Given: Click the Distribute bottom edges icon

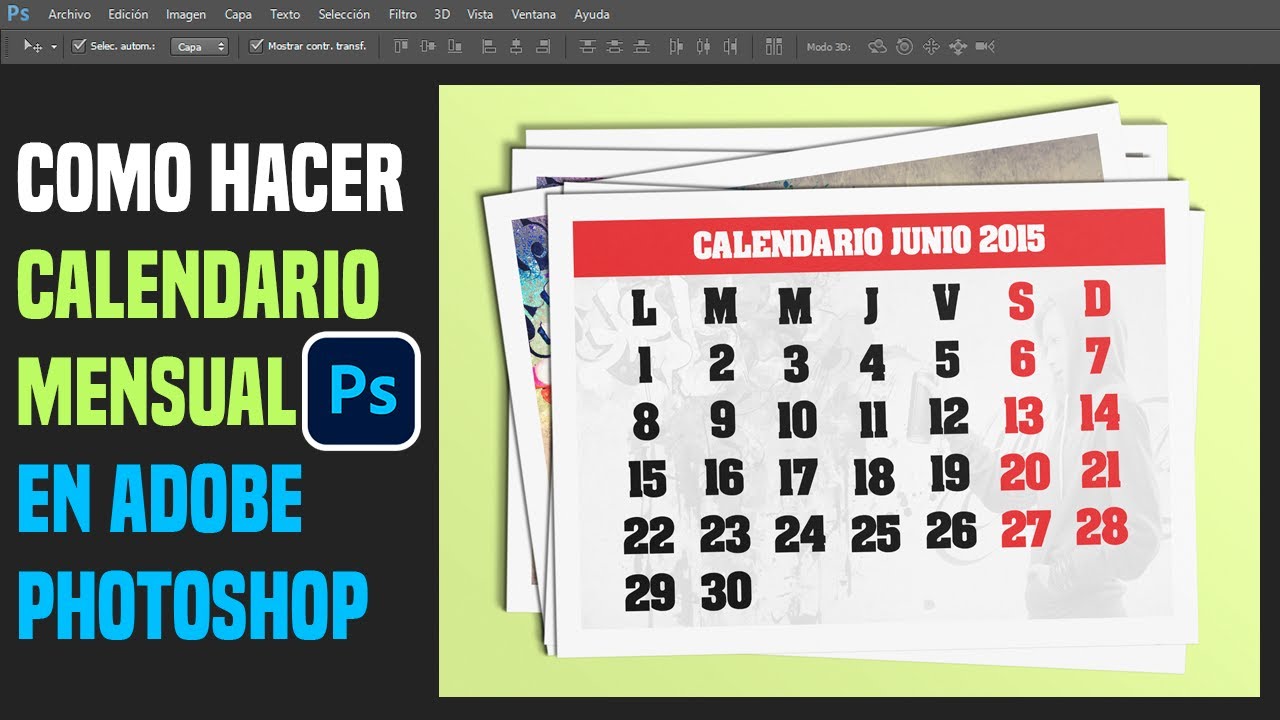Looking at the screenshot, I should pyautogui.click(x=642, y=46).
